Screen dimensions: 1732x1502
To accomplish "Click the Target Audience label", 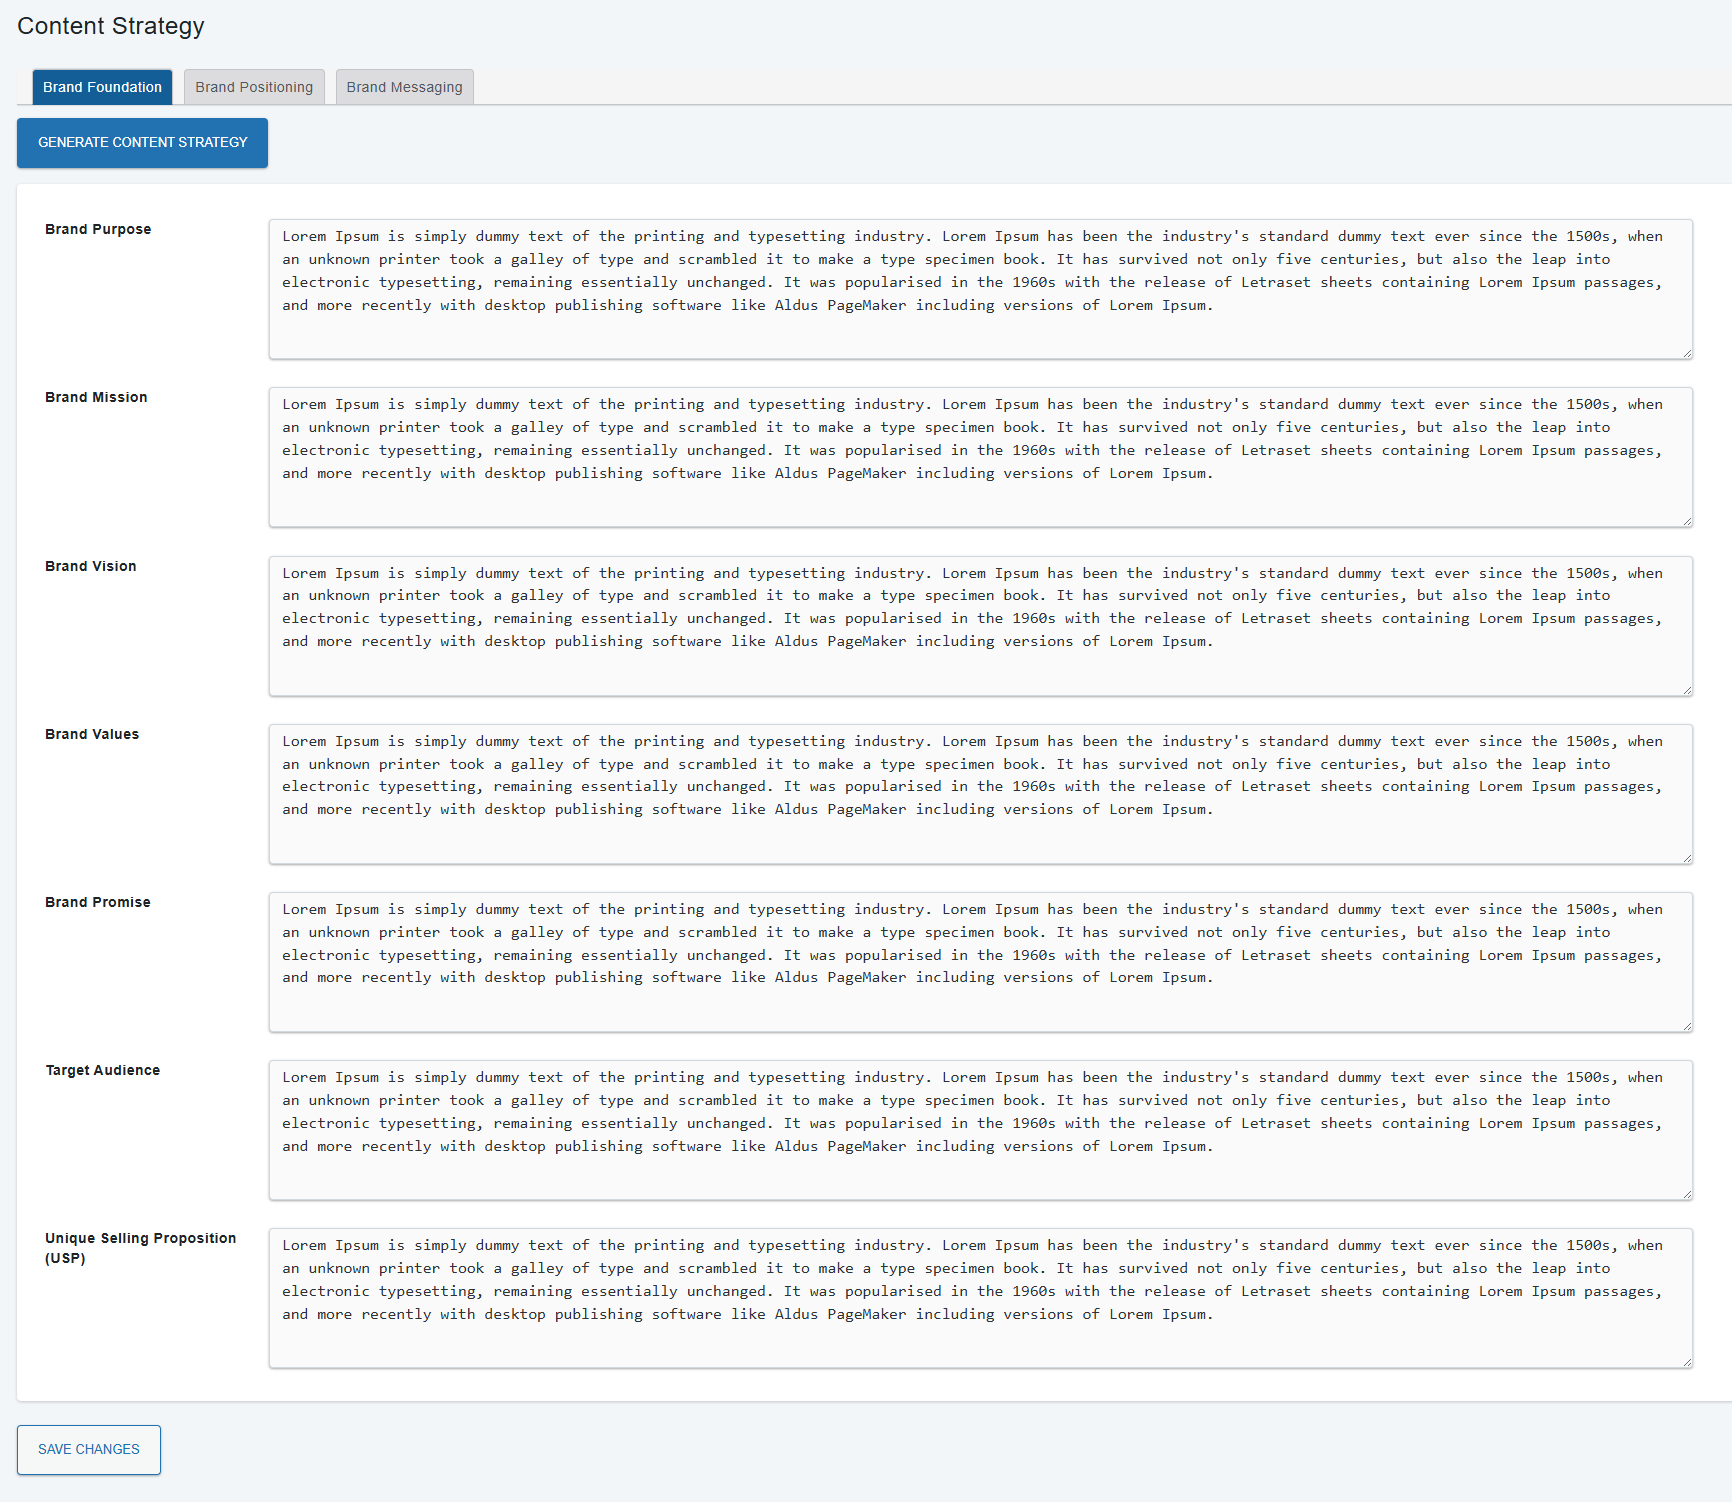I will 103,1070.
